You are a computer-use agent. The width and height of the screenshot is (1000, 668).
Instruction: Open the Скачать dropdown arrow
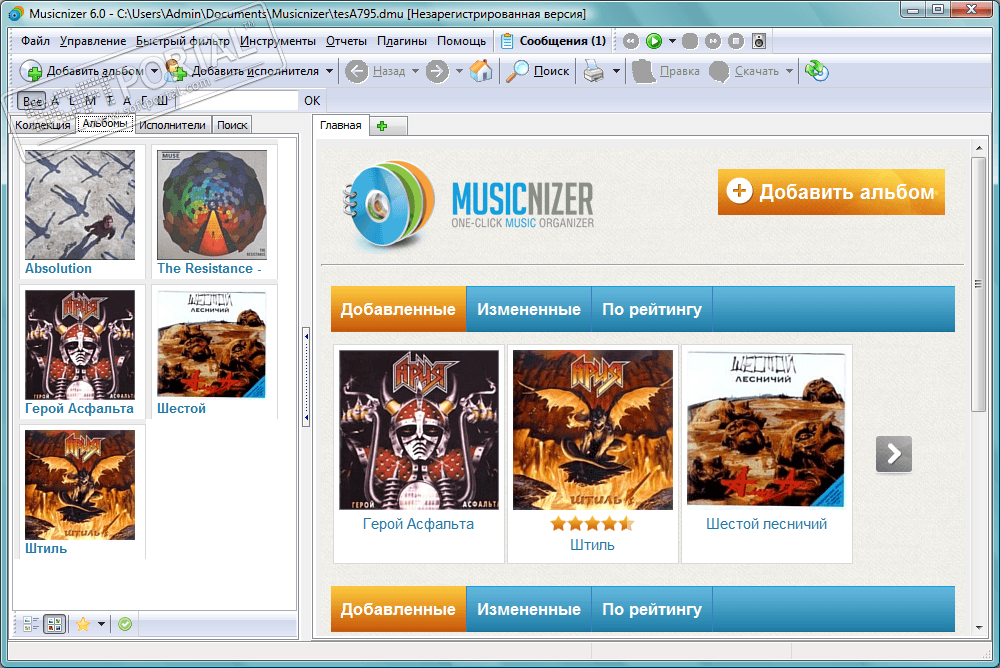tap(790, 71)
